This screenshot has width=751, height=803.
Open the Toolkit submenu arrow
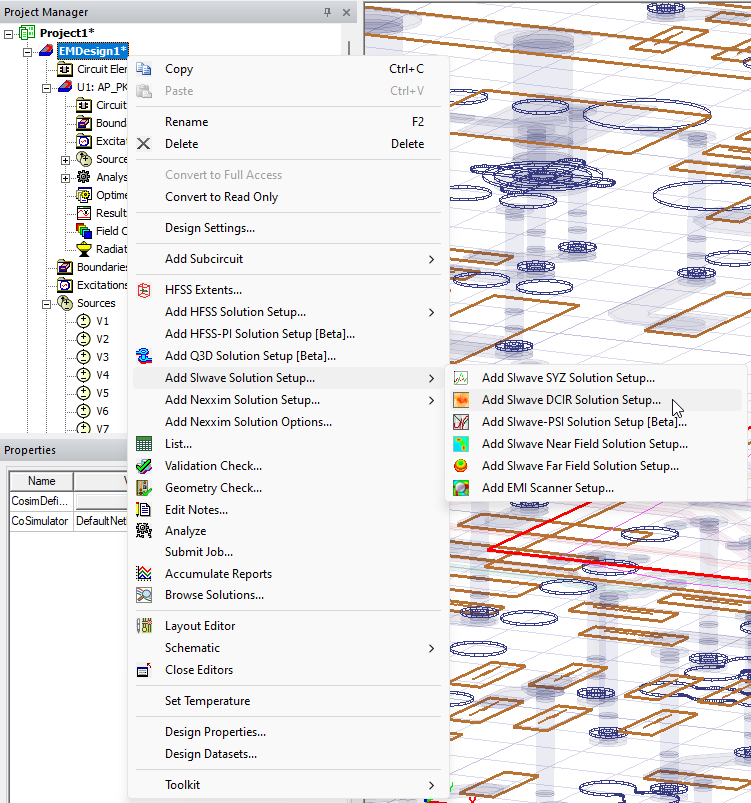point(431,785)
